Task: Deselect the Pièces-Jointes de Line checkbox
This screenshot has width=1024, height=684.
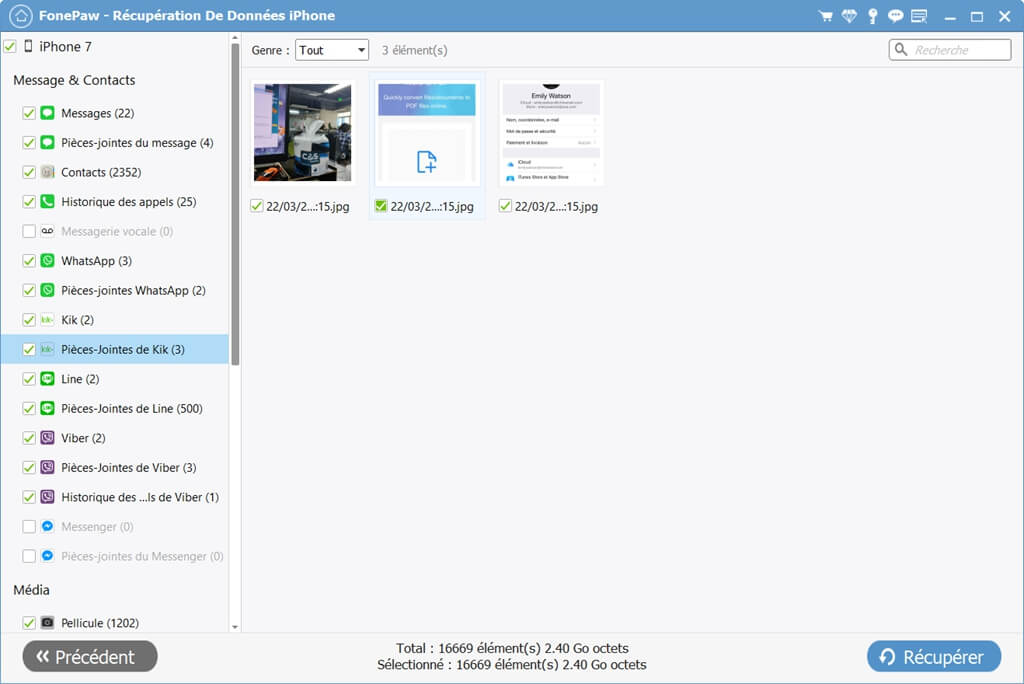Action: pos(29,408)
